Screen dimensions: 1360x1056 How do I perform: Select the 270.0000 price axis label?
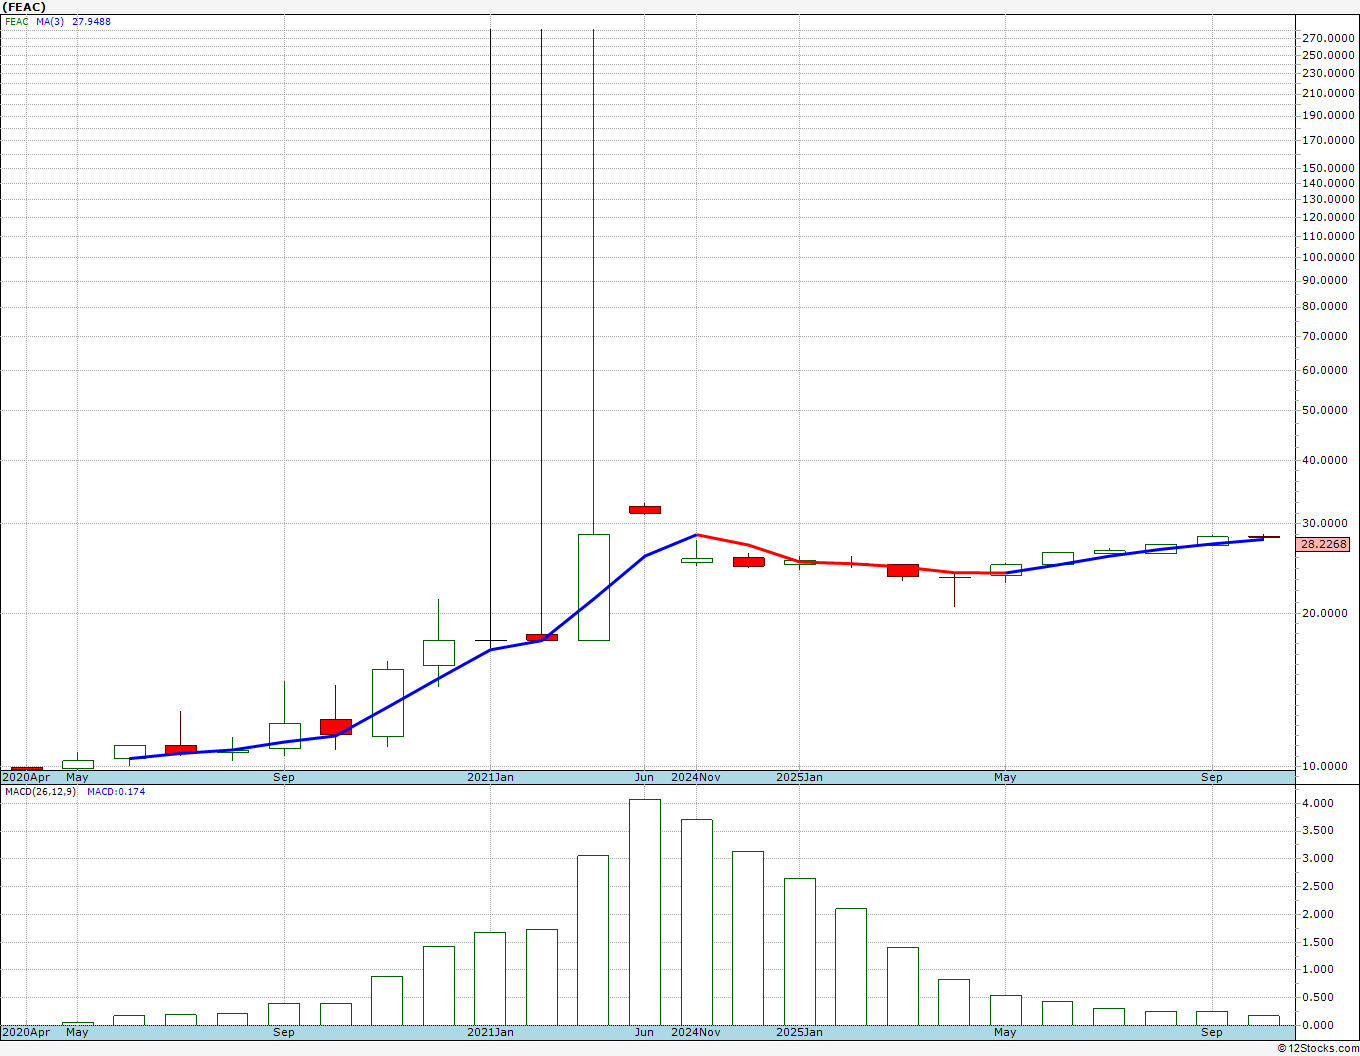point(1328,38)
